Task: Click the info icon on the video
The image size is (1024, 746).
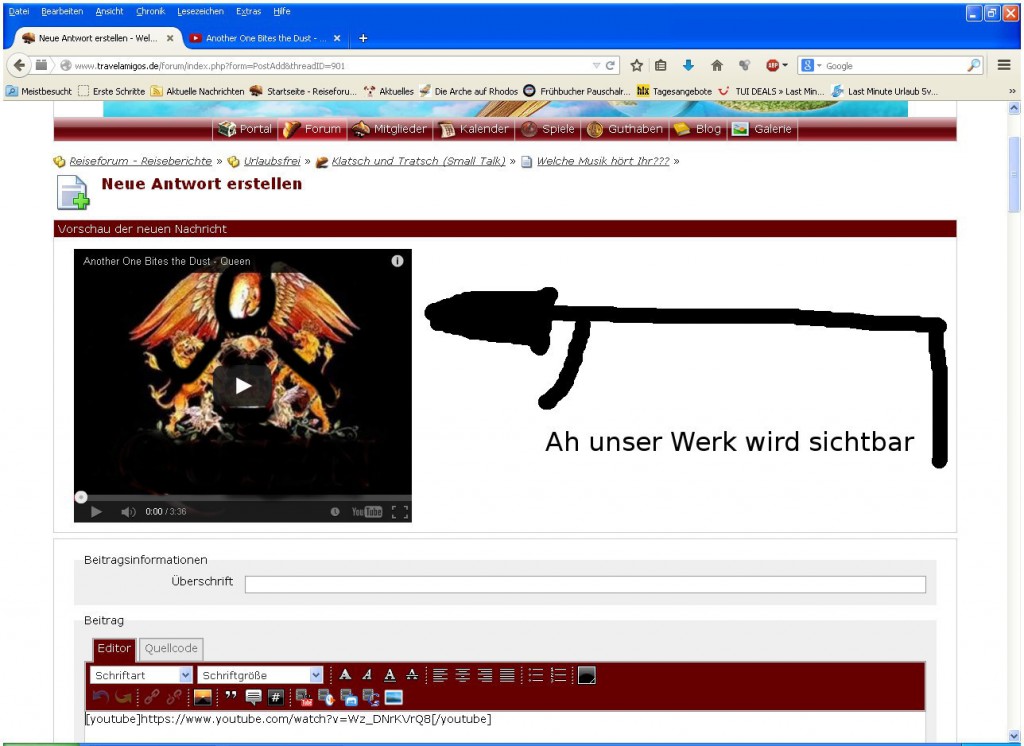Action: click(x=397, y=261)
